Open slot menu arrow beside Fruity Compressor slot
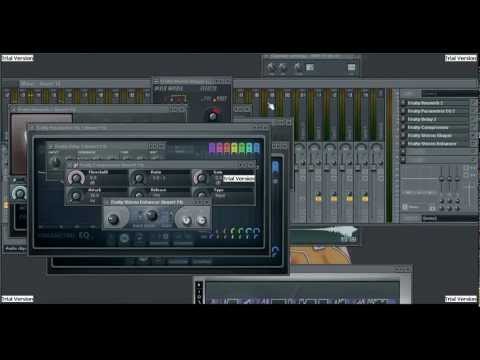The image size is (480, 360). coord(403,127)
